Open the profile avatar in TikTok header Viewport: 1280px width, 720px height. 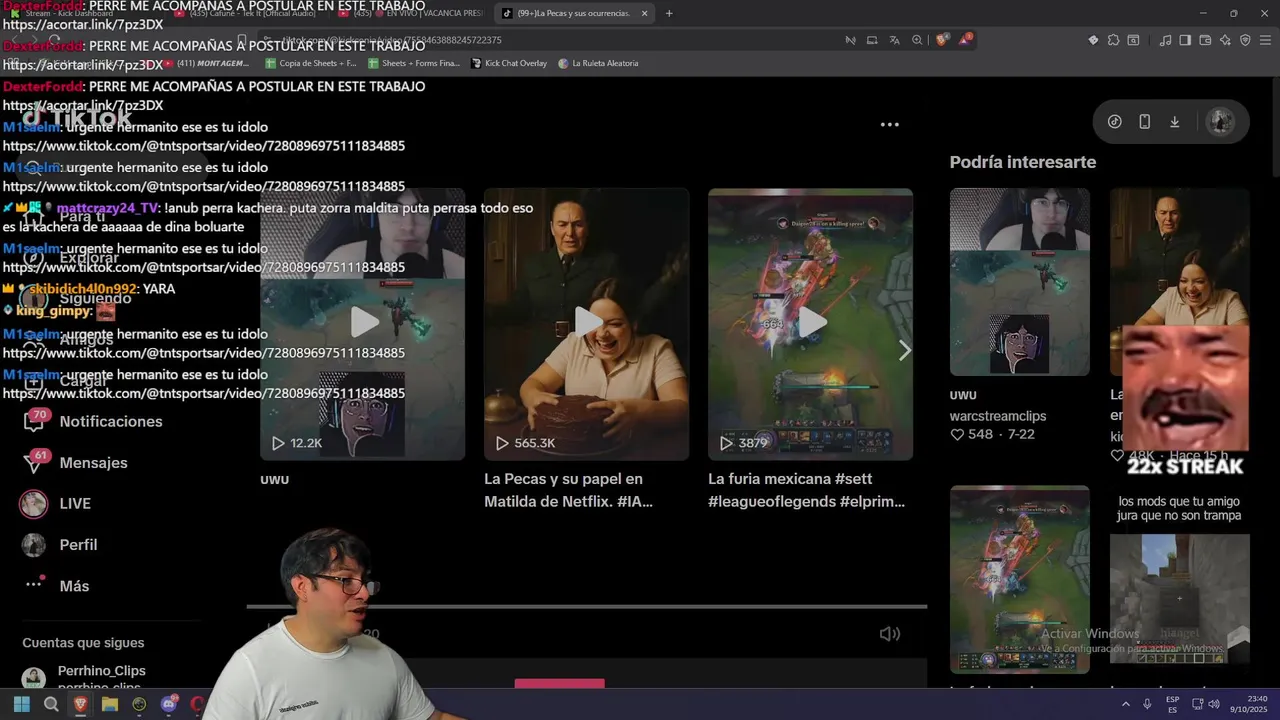coord(1220,122)
